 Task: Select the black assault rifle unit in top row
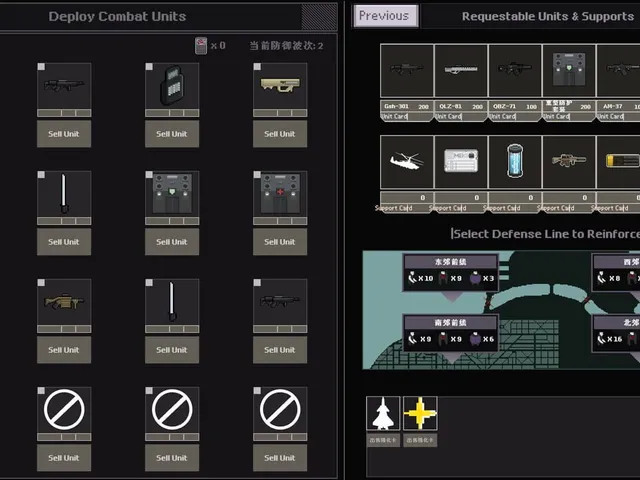click(64, 86)
